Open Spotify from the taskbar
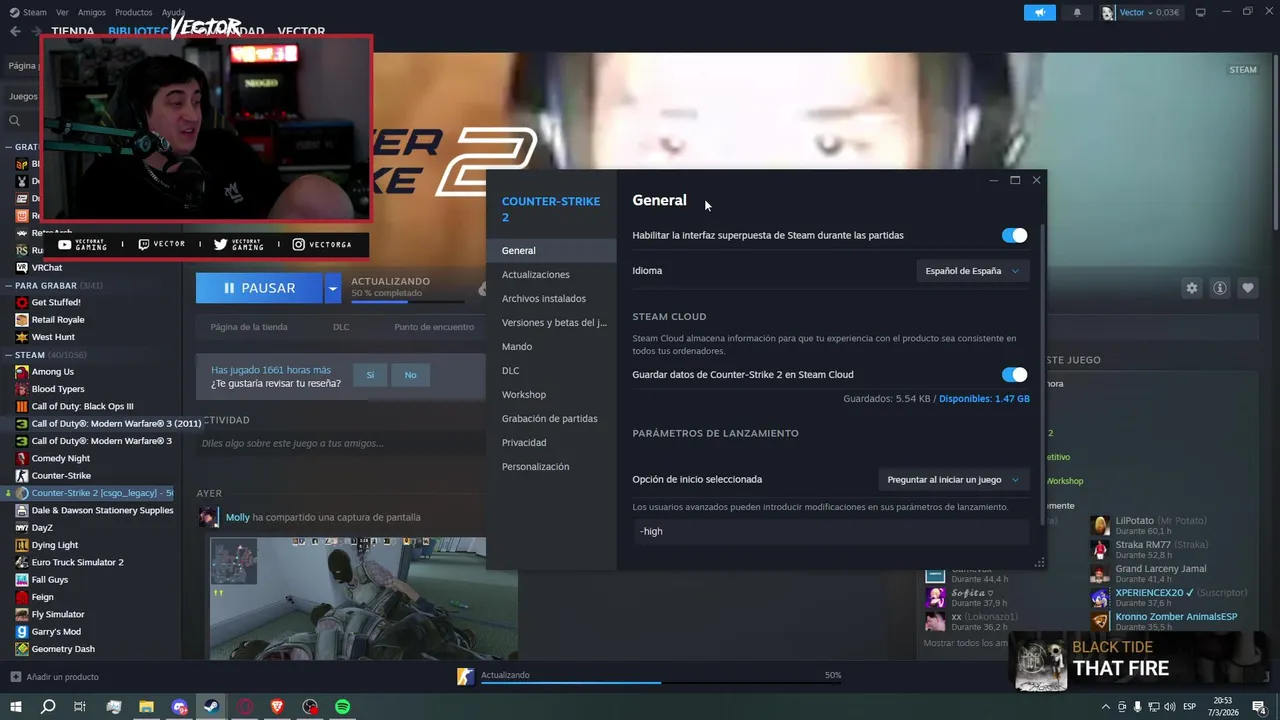The height and width of the screenshot is (720, 1280). tap(343, 707)
